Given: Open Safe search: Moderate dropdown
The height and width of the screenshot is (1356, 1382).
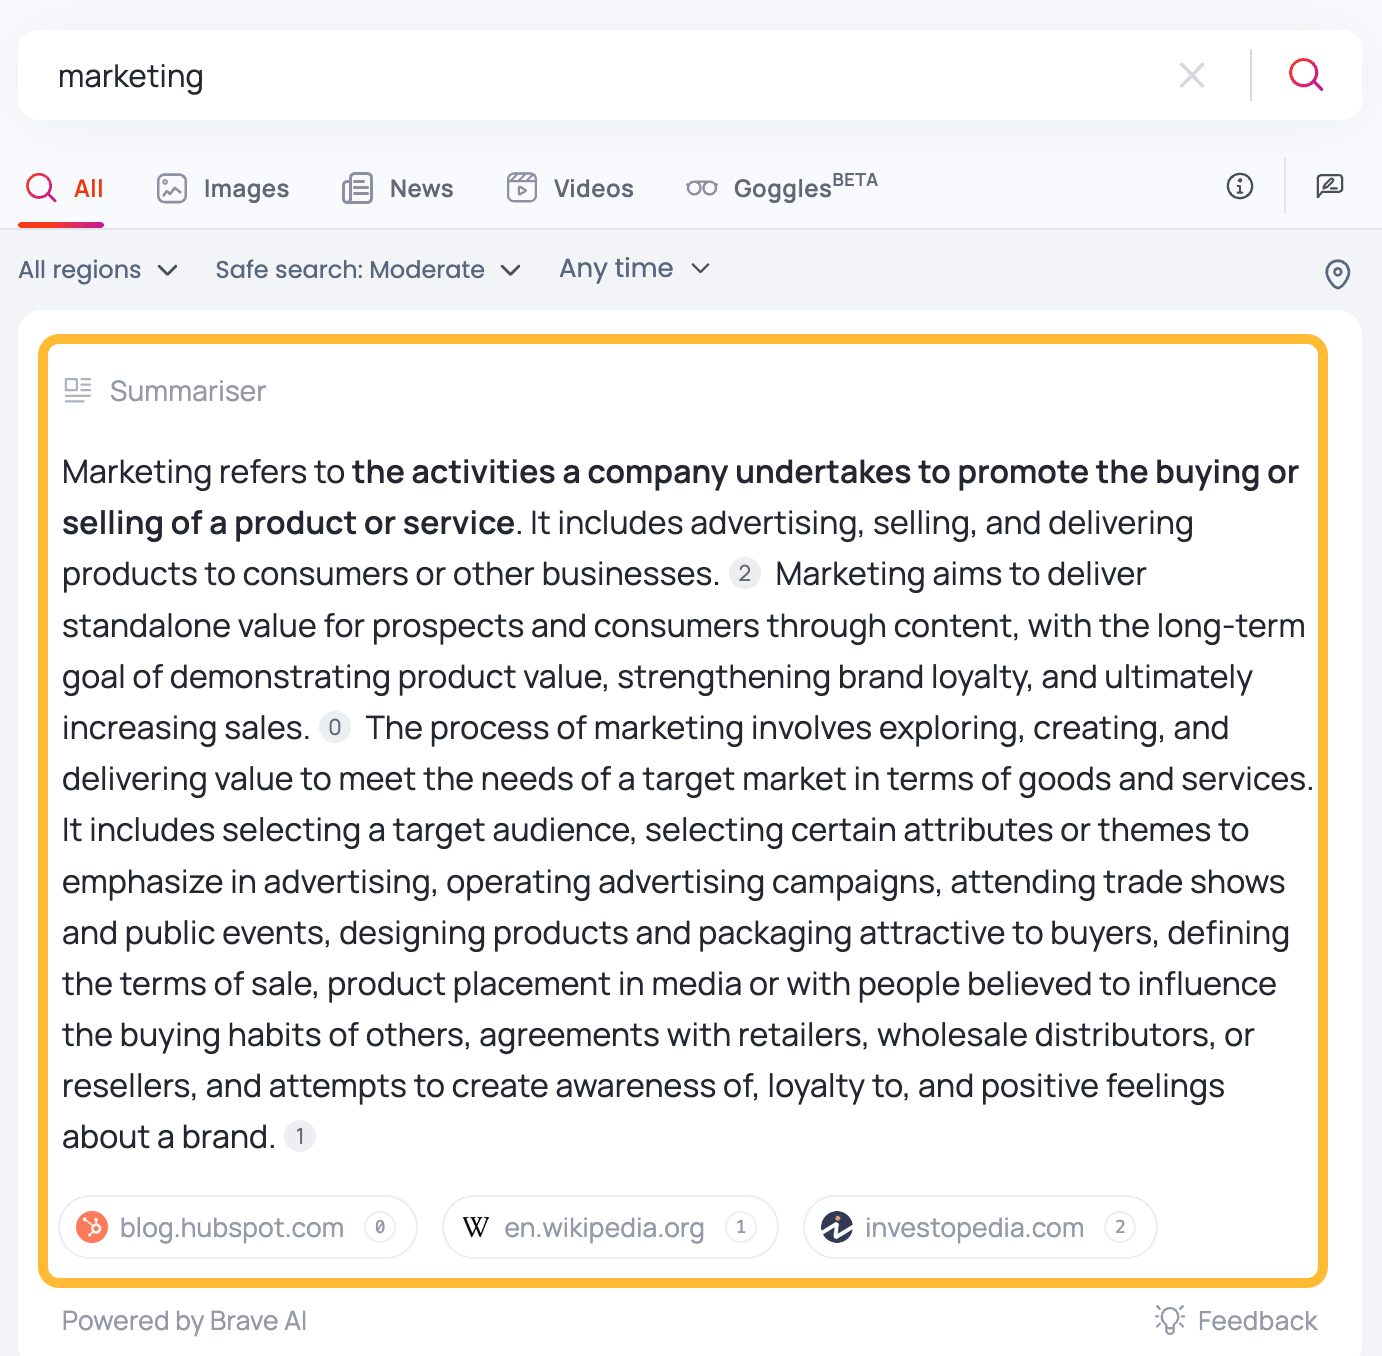Looking at the screenshot, I should point(368,270).
